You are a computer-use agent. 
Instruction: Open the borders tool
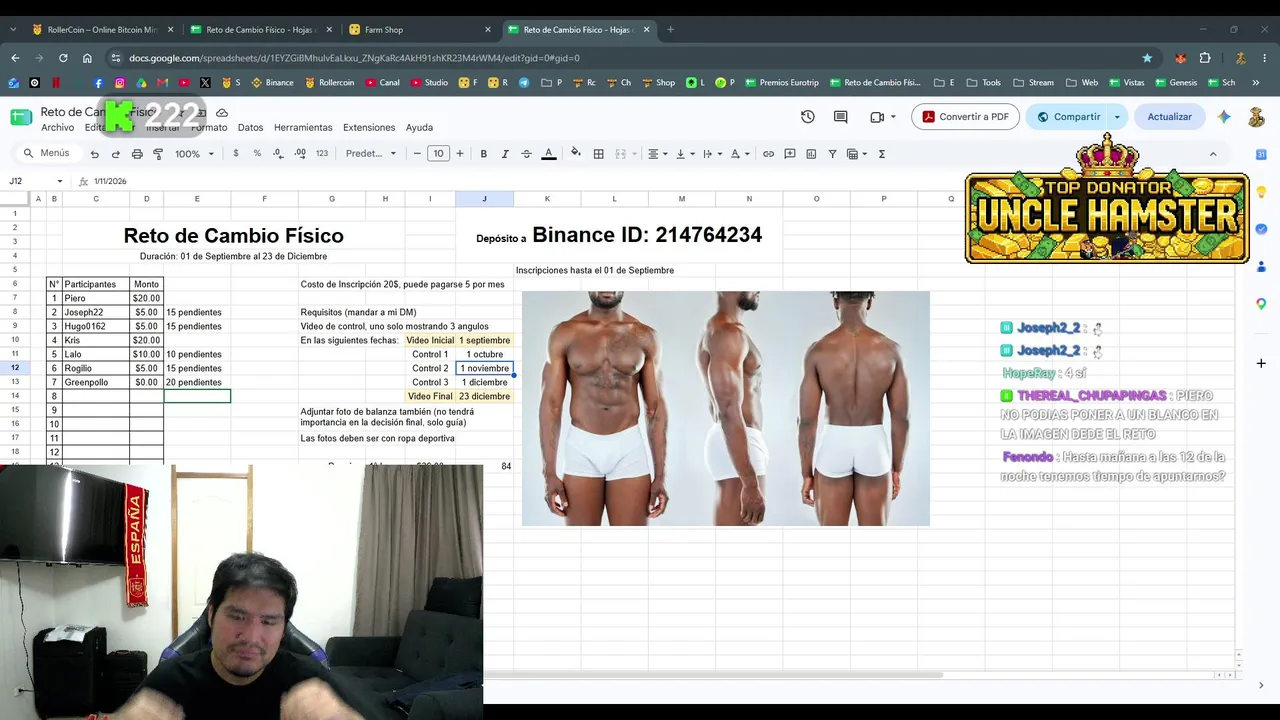tap(598, 154)
